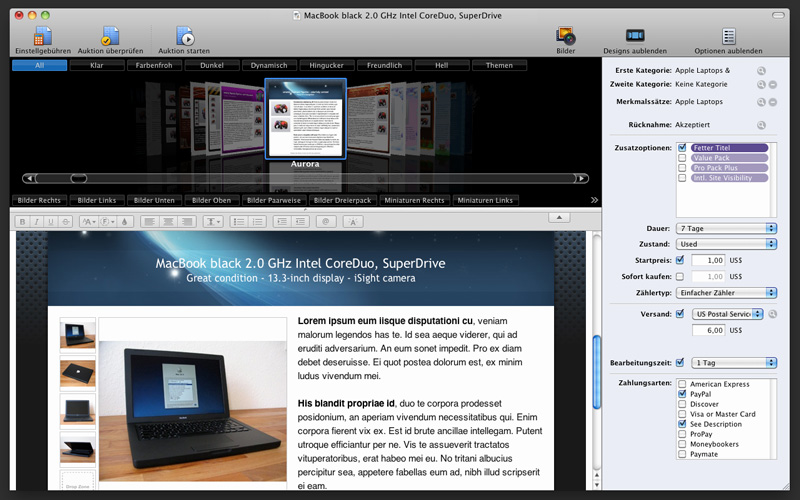Toggle the Bearbeitungszeit checkbox

pyautogui.click(x=680, y=363)
